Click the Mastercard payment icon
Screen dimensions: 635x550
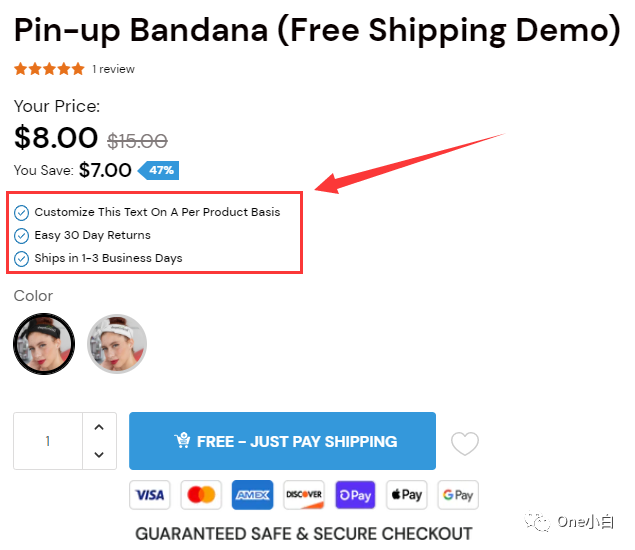(x=201, y=495)
